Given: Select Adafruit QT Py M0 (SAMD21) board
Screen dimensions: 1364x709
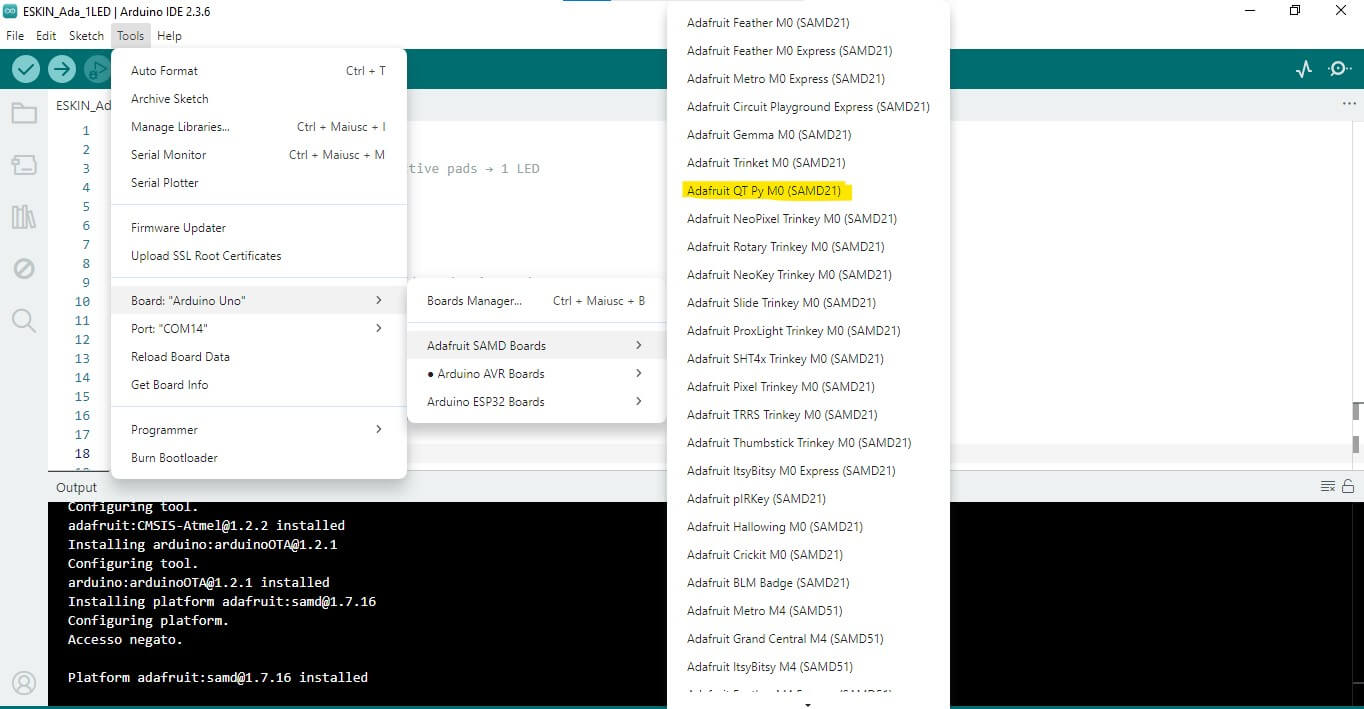Looking at the screenshot, I should pos(764,191).
